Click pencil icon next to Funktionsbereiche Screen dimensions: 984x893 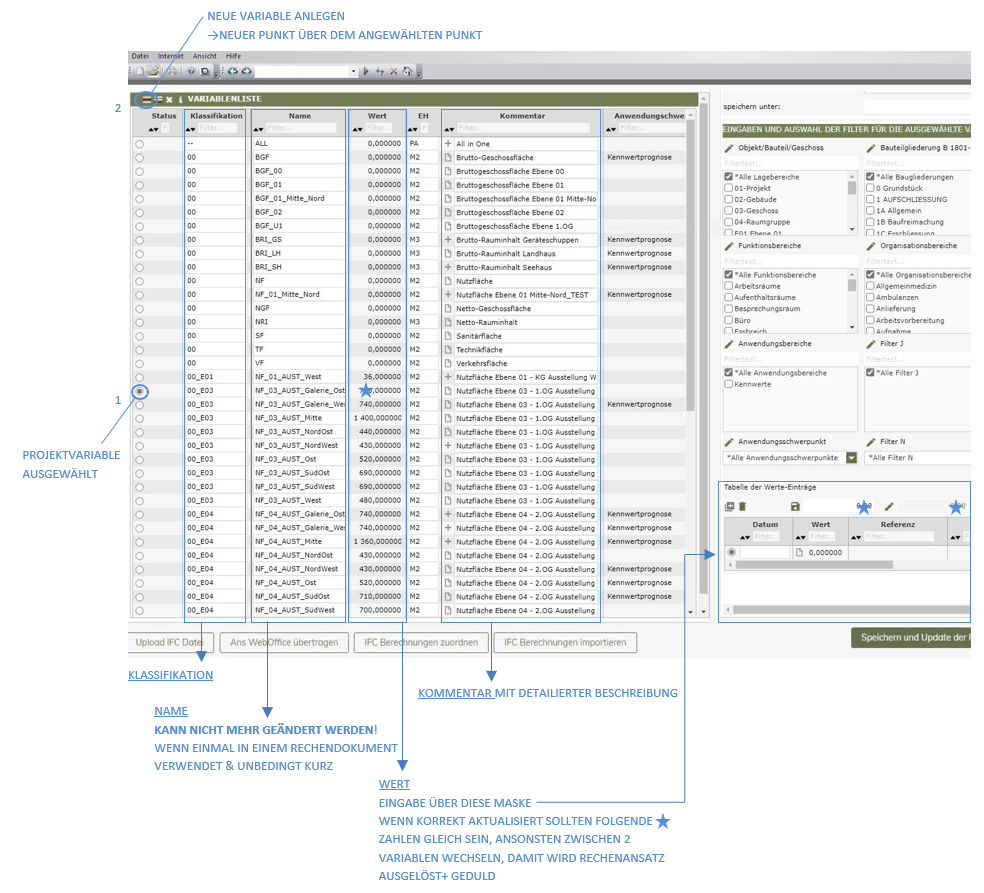pyautogui.click(x=729, y=245)
